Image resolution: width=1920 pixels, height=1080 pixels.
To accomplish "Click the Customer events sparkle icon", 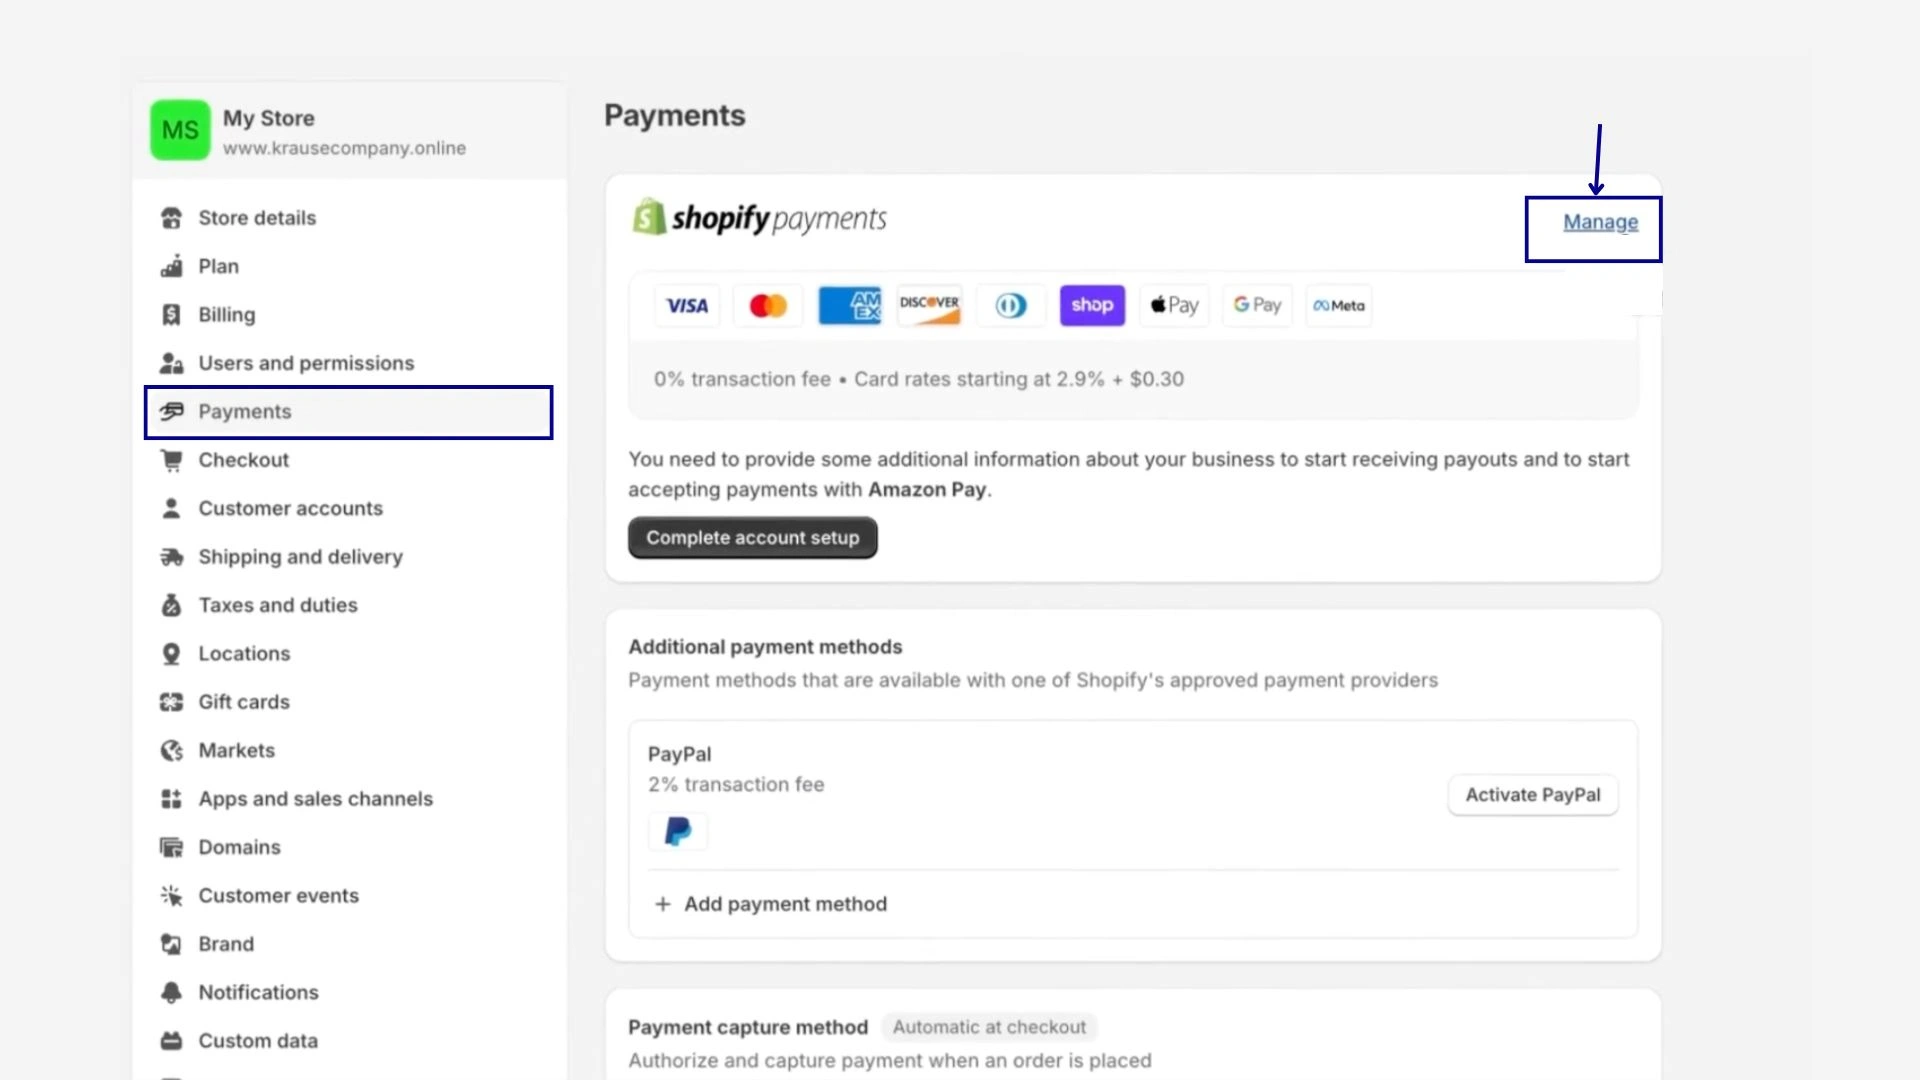I will pos(171,896).
